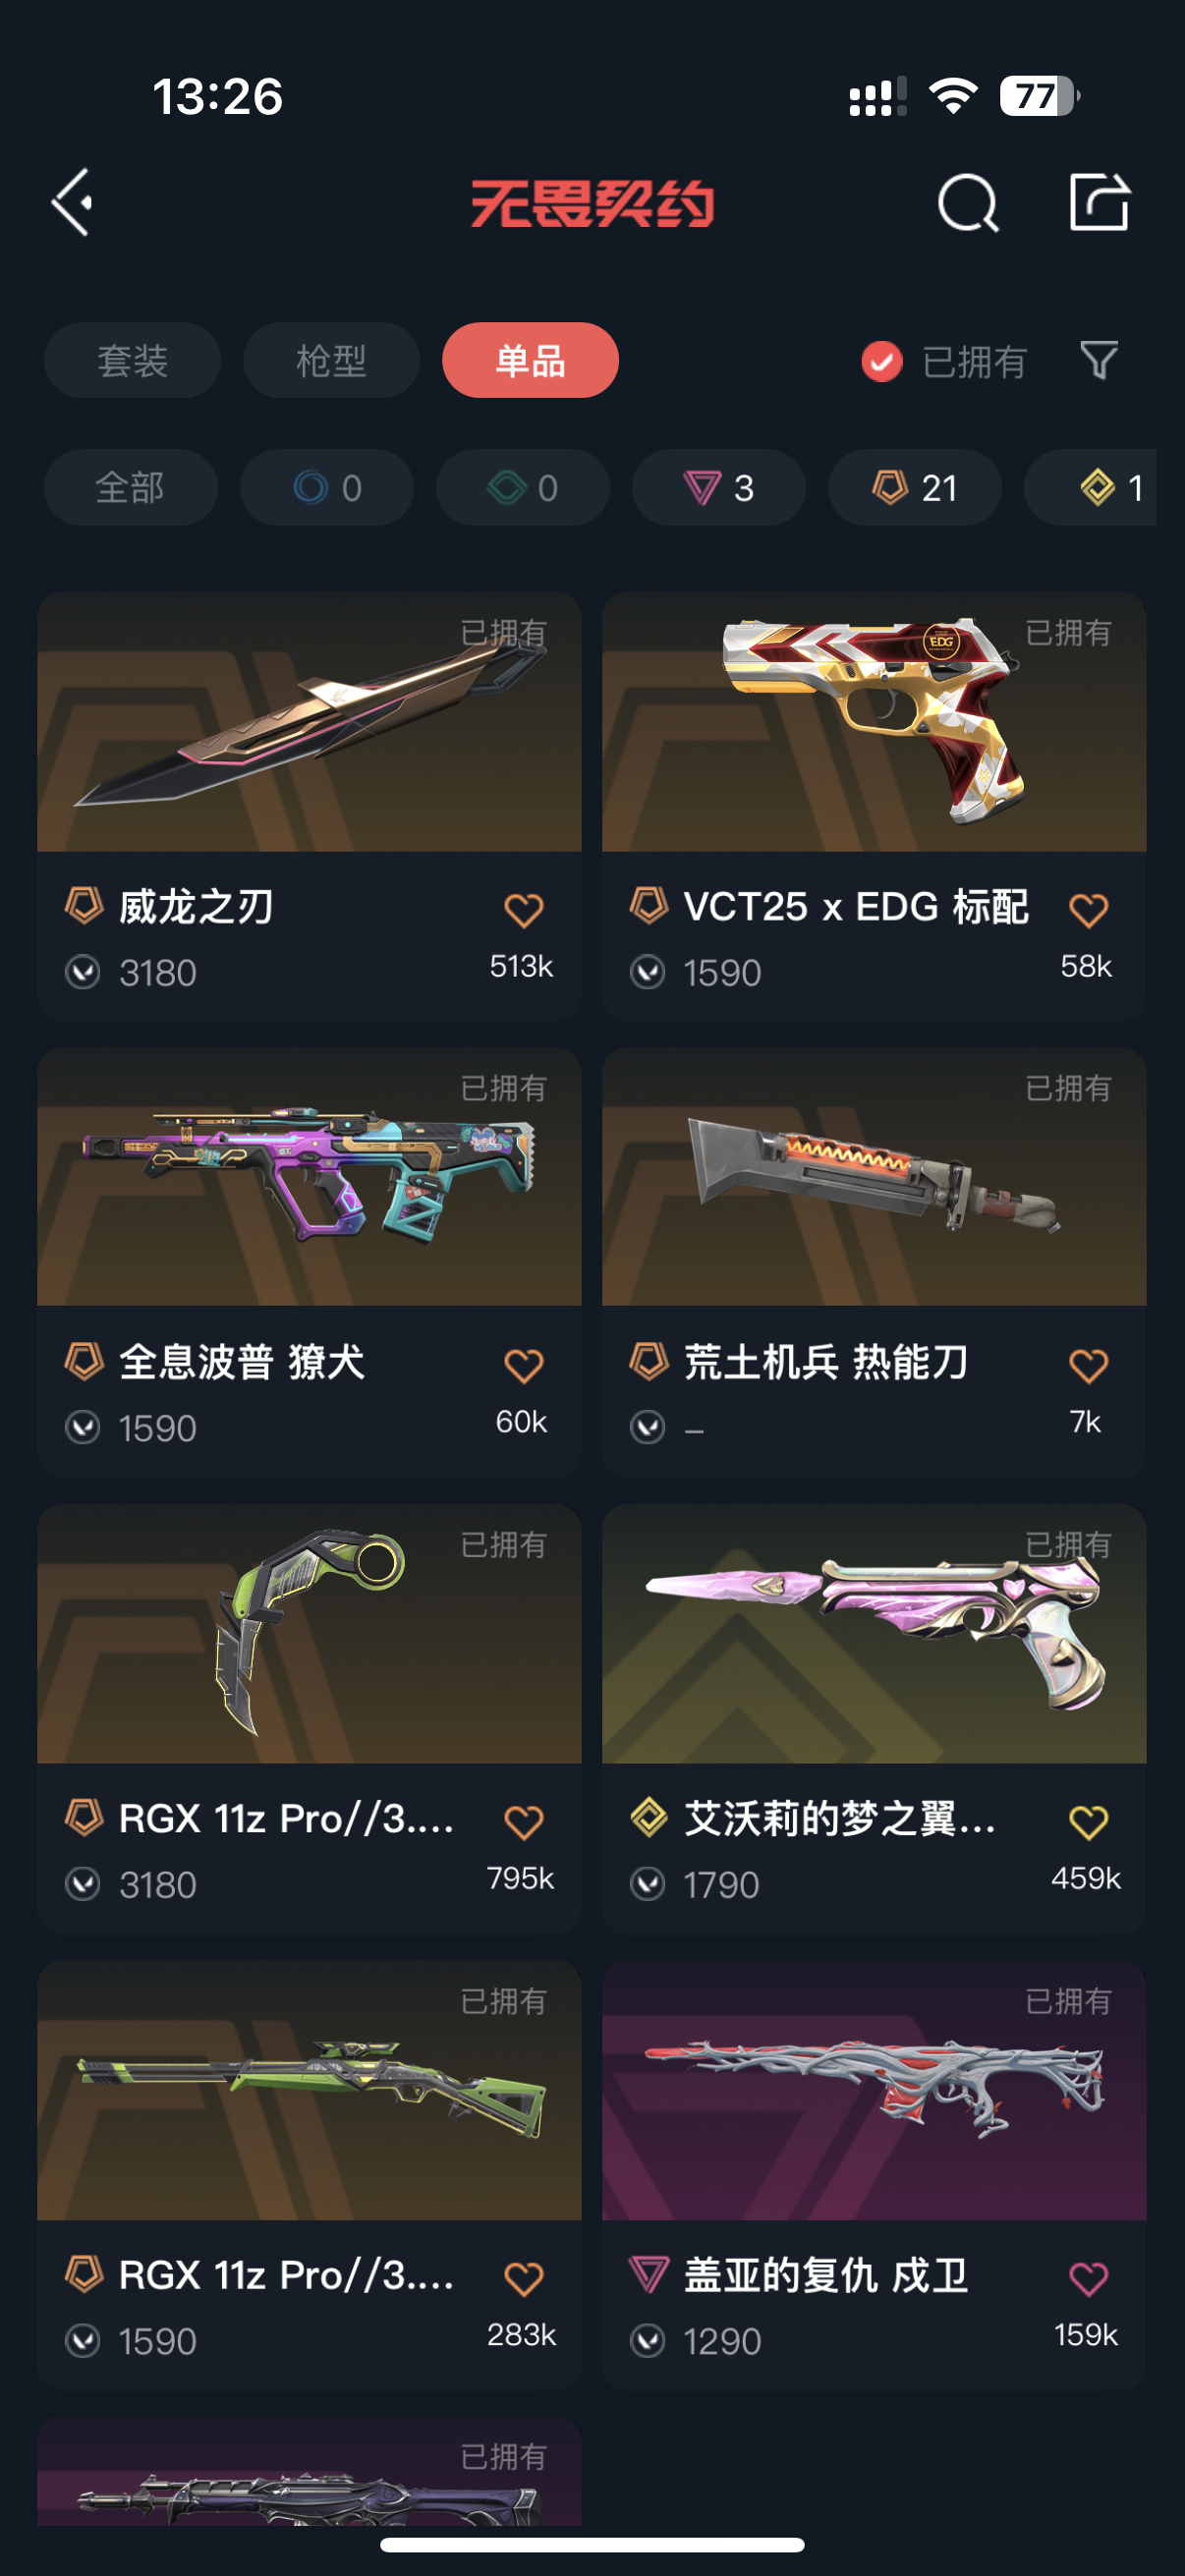Tap the back arrow icon
This screenshot has height=2576, width=1185.
point(72,202)
